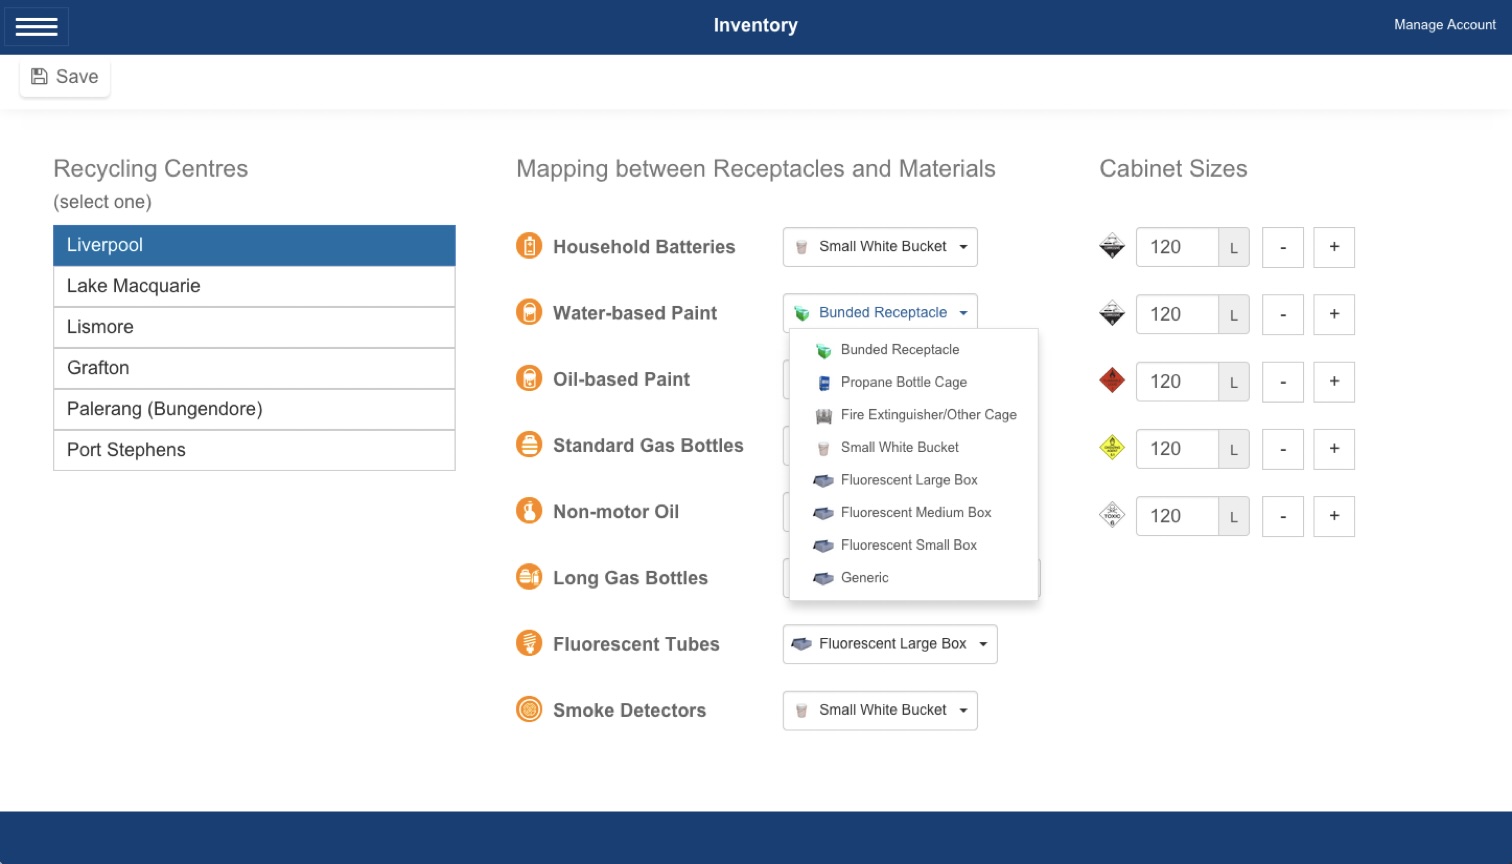Image resolution: width=1512 pixels, height=864 pixels.
Task: Click the Household Batteries label
Action: click(644, 247)
